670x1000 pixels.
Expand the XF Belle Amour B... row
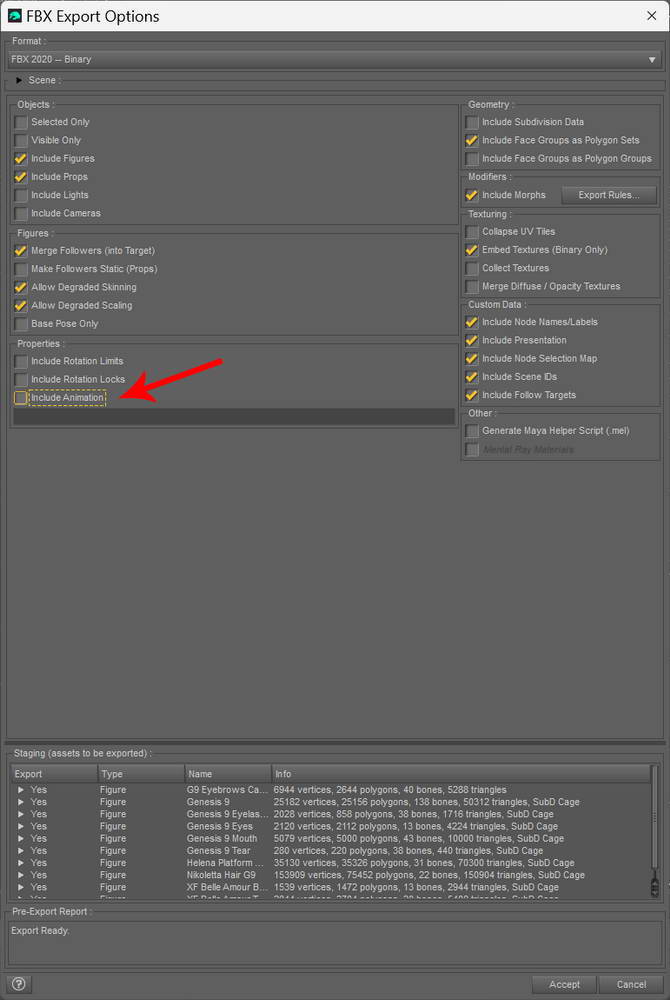click(21, 886)
